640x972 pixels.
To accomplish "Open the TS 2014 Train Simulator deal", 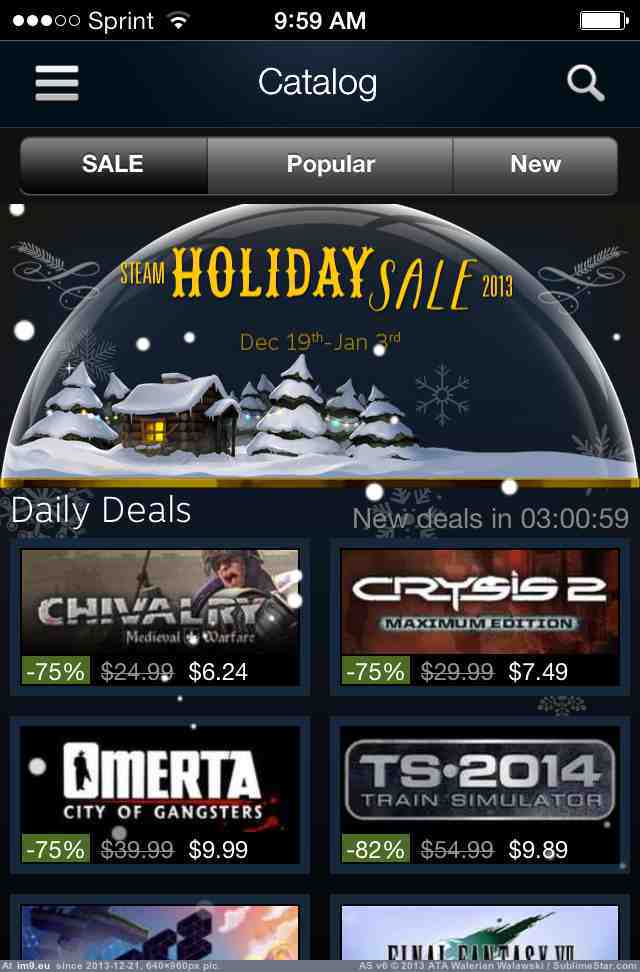I will click(480, 795).
